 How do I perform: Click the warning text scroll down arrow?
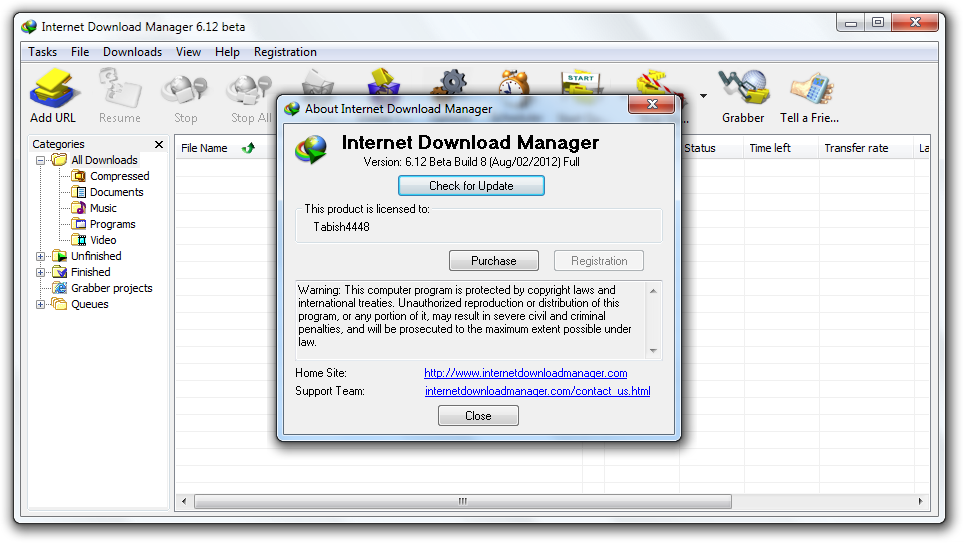point(653,351)
